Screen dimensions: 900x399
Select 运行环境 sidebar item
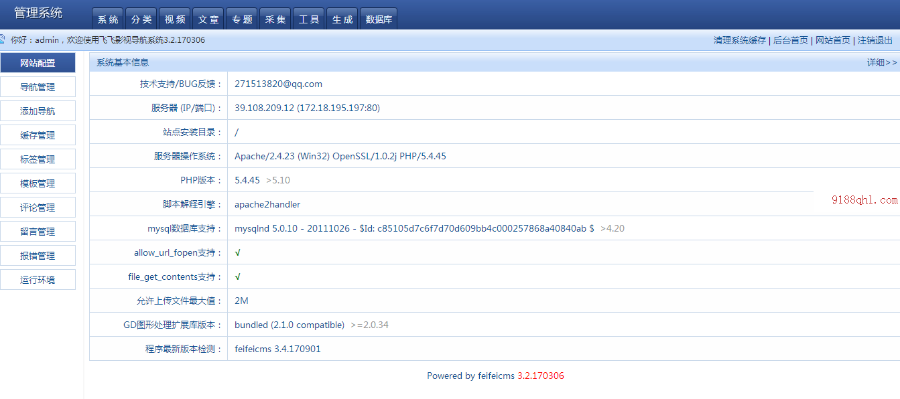click(38, 280)
